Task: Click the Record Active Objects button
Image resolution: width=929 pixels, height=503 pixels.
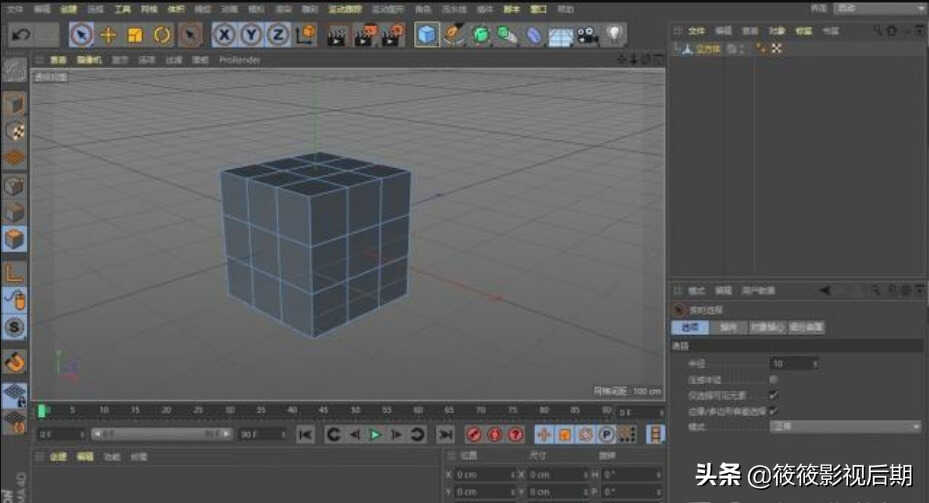Action: tap(474, 435)
